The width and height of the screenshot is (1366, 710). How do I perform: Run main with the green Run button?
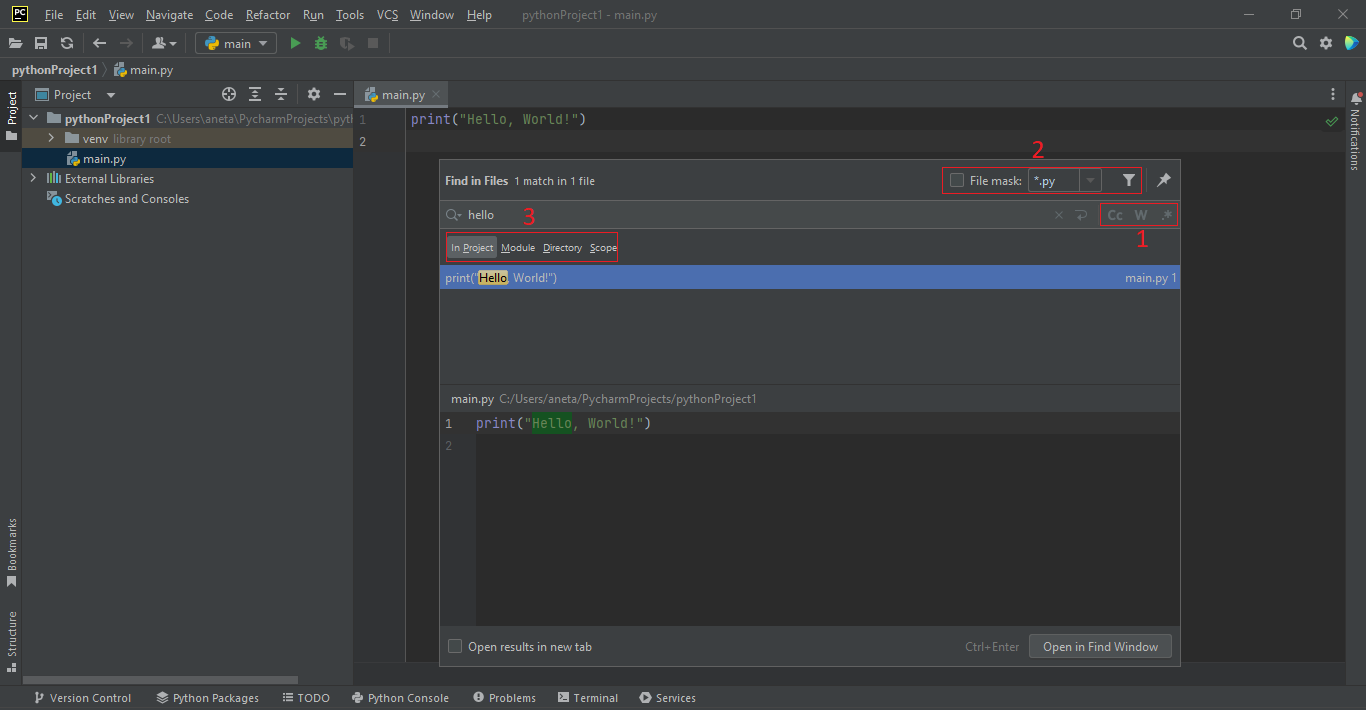(x=295, y=43)
